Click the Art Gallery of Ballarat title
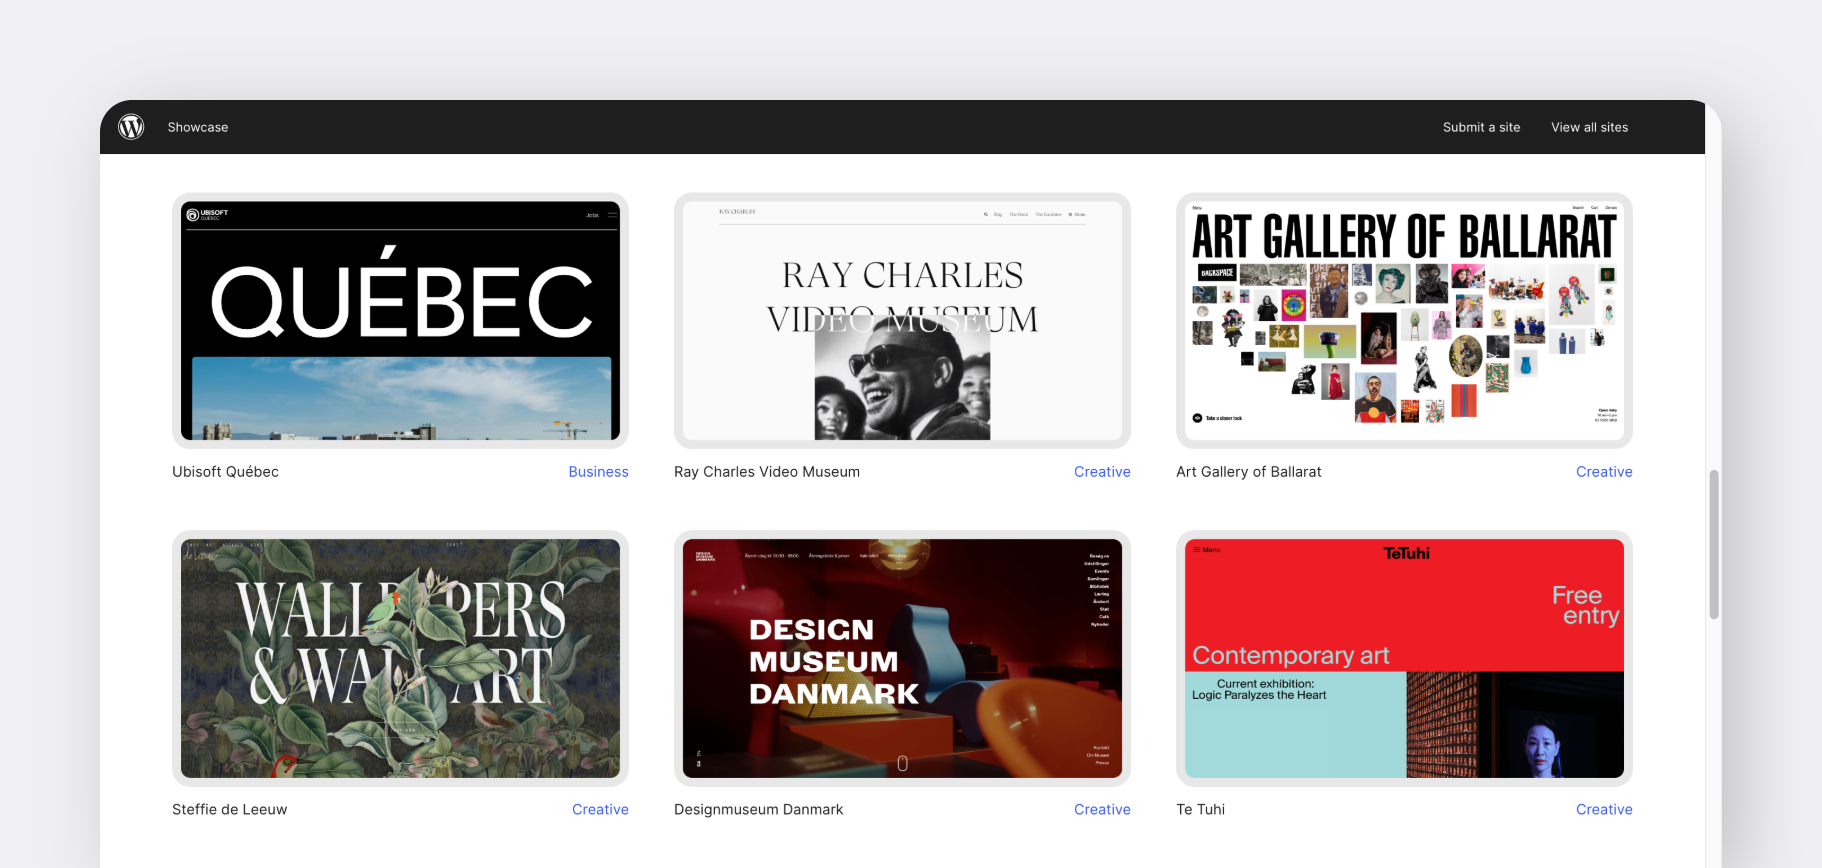The height and width of the screenshot is (868, 1822). [x=1249, y=472]
